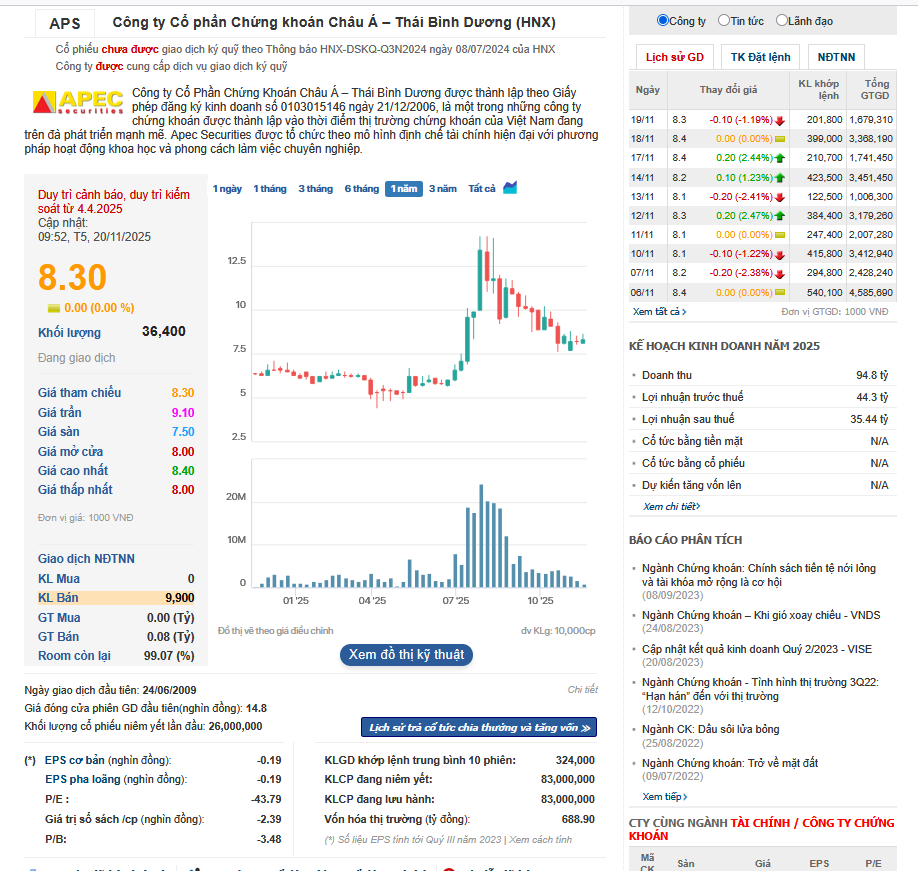The width and height of the screenshot is (918, 871).
Task: Click Giá cao nhất value 8.40
Action: (x=183, y=471)
